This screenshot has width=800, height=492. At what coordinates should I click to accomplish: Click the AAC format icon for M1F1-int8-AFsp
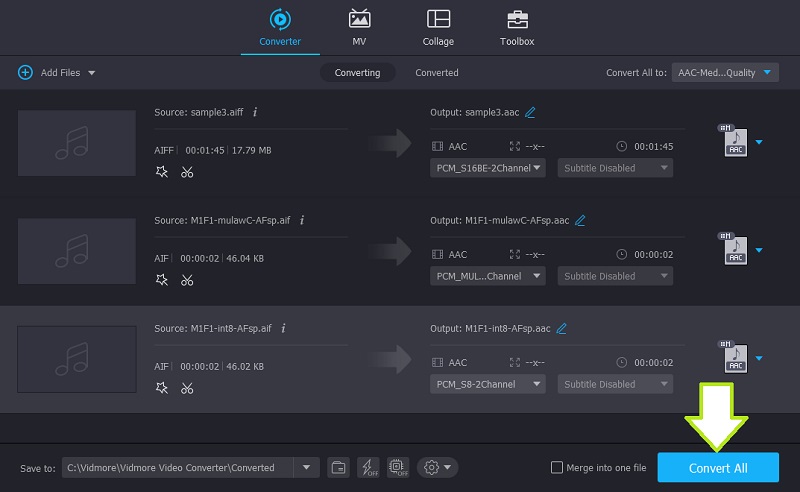pos(734,357)
